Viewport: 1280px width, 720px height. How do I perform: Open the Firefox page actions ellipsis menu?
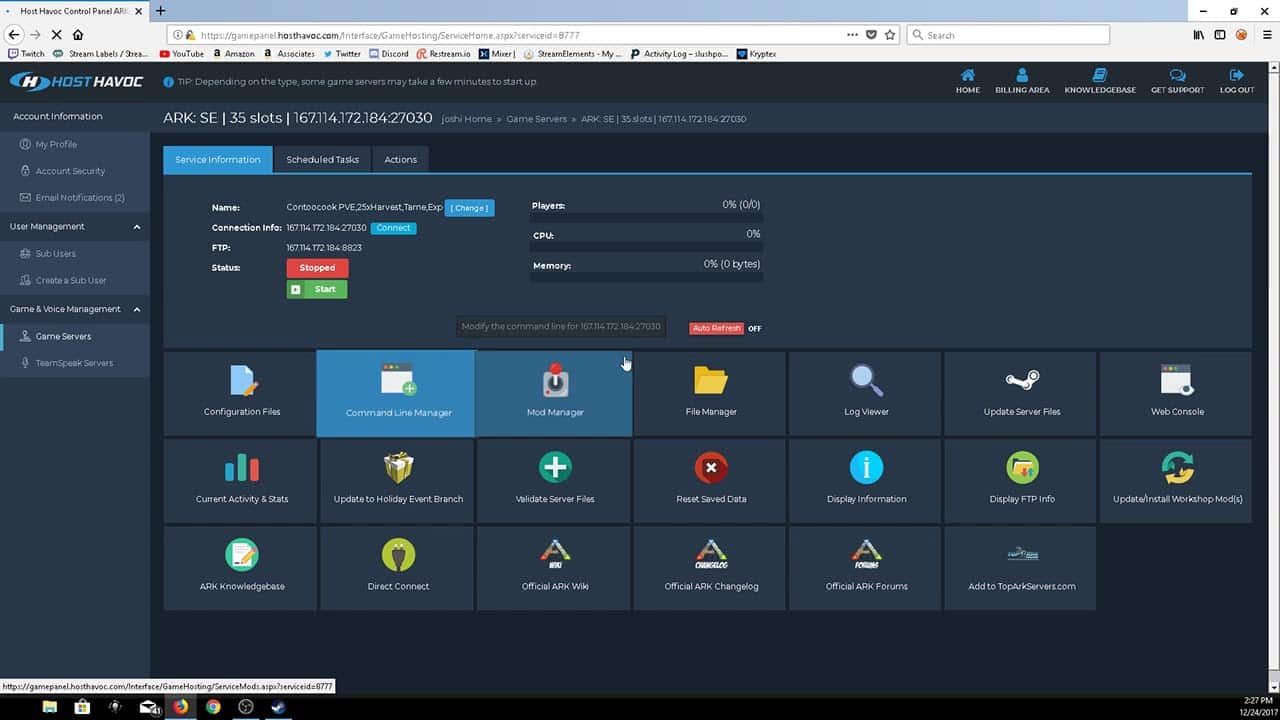point(852,35)
